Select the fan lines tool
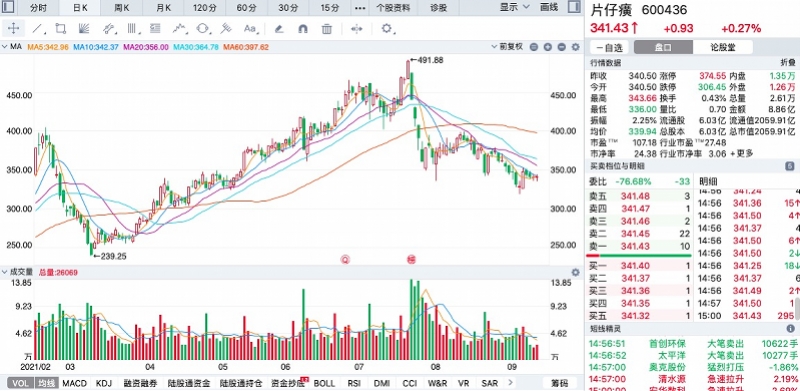Screen dimensions: 800x391 (x=85, y=29)
